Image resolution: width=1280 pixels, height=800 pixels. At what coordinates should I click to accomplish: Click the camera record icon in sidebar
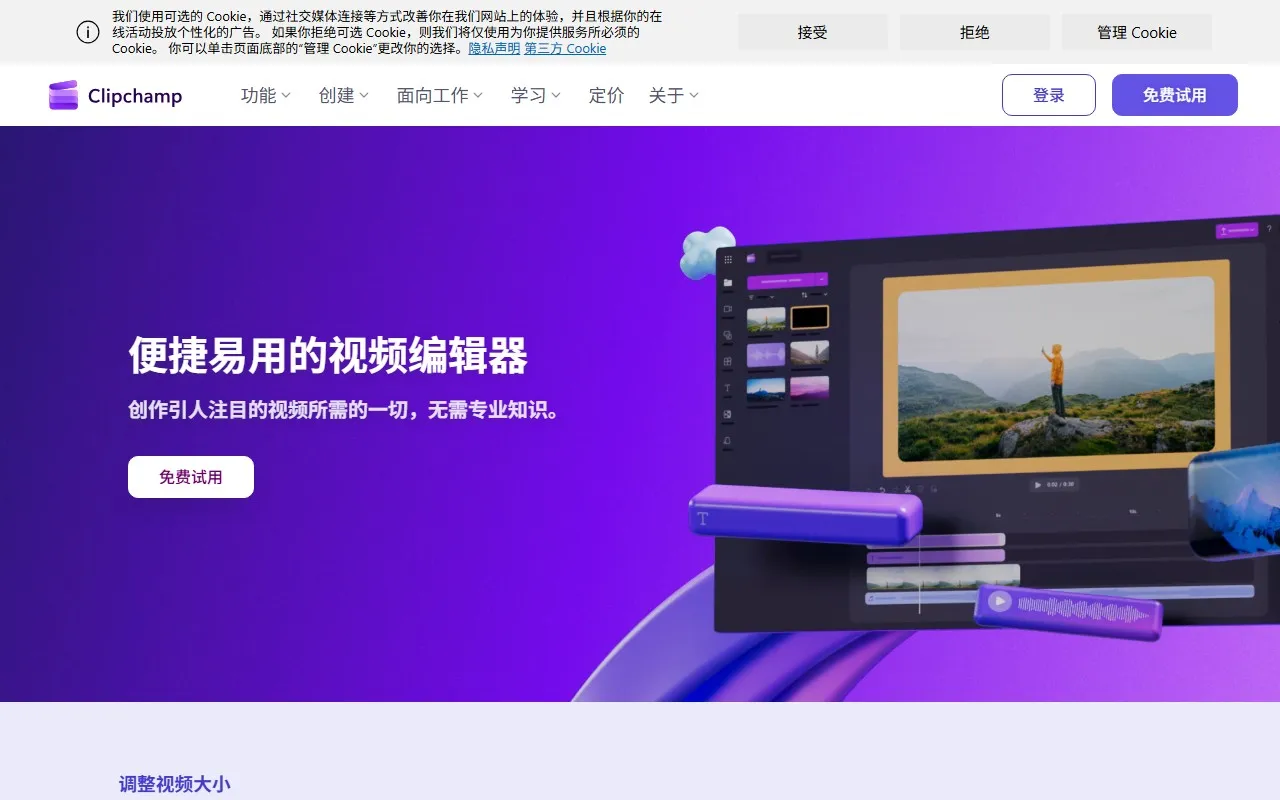tap(727, 309)
